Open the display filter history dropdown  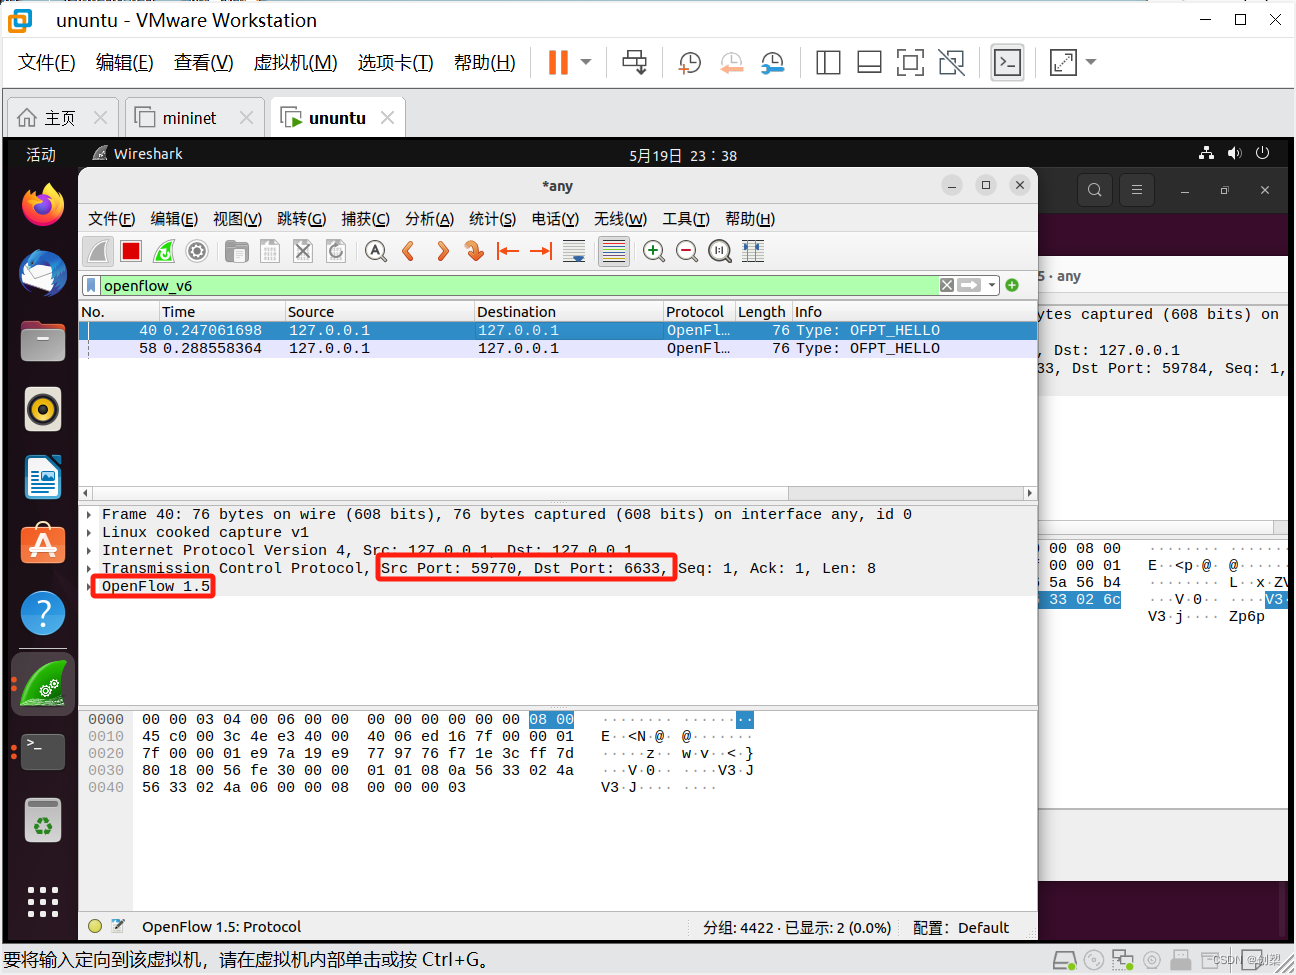[991, 285]
